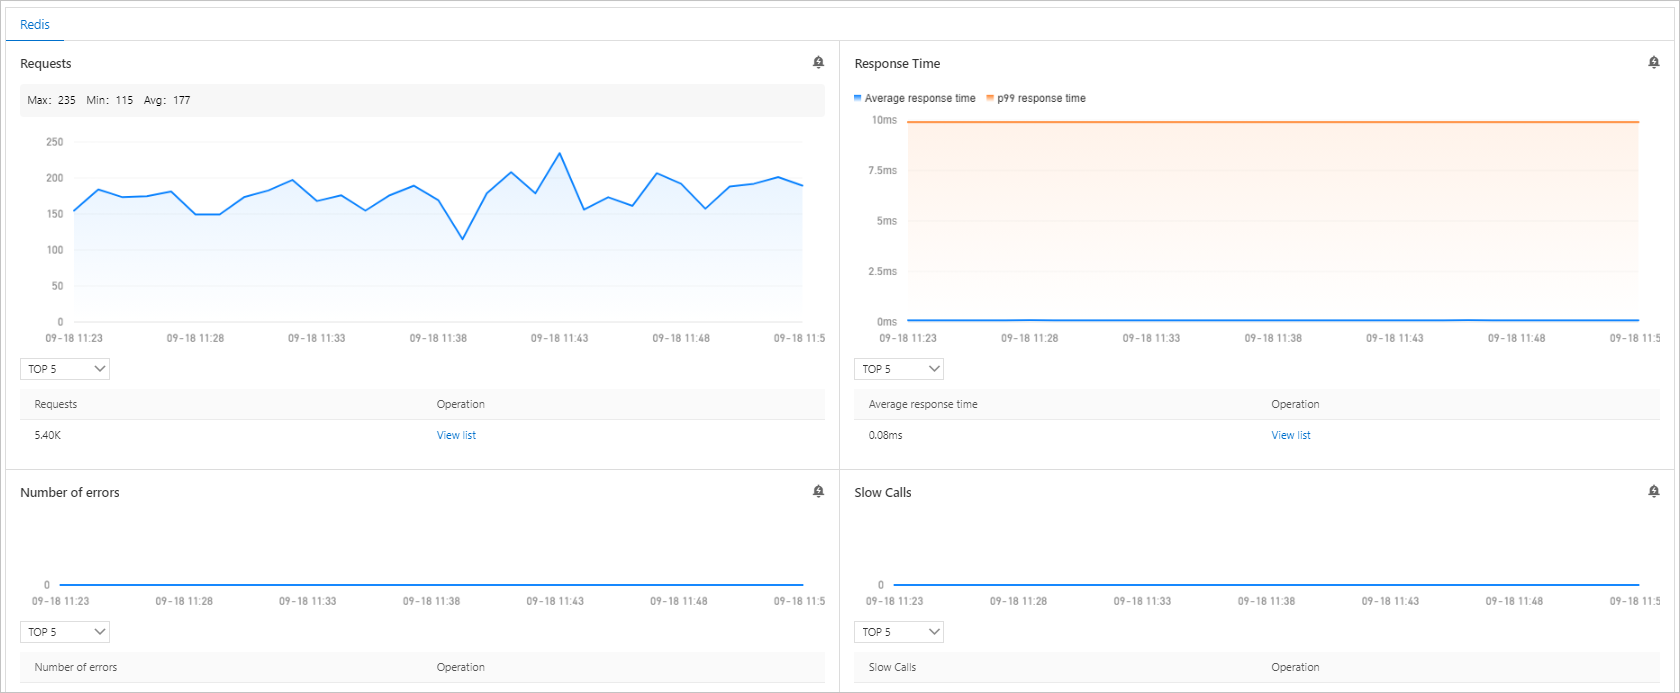Click the Operation column header in Slow Calls table
Image resolution: width=1680 pixels, height=693 pixels.
tap(1295, 667)
